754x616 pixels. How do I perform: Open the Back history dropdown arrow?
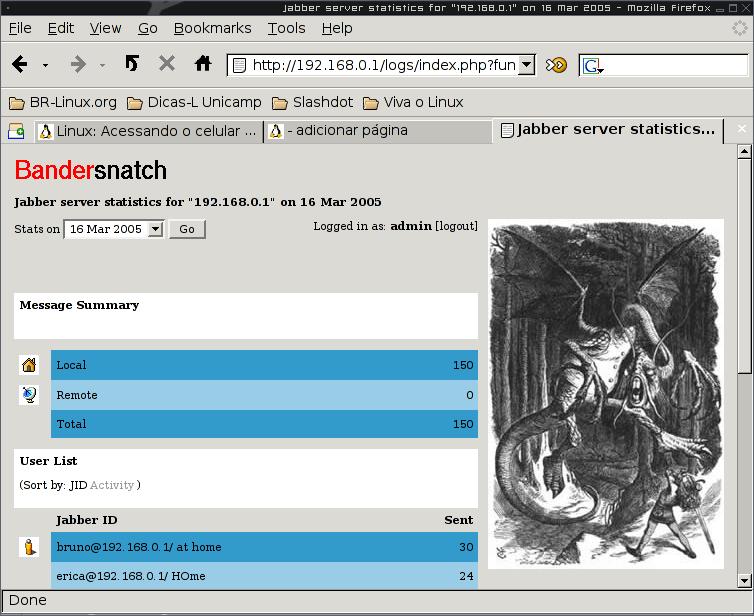click(45, 65)
